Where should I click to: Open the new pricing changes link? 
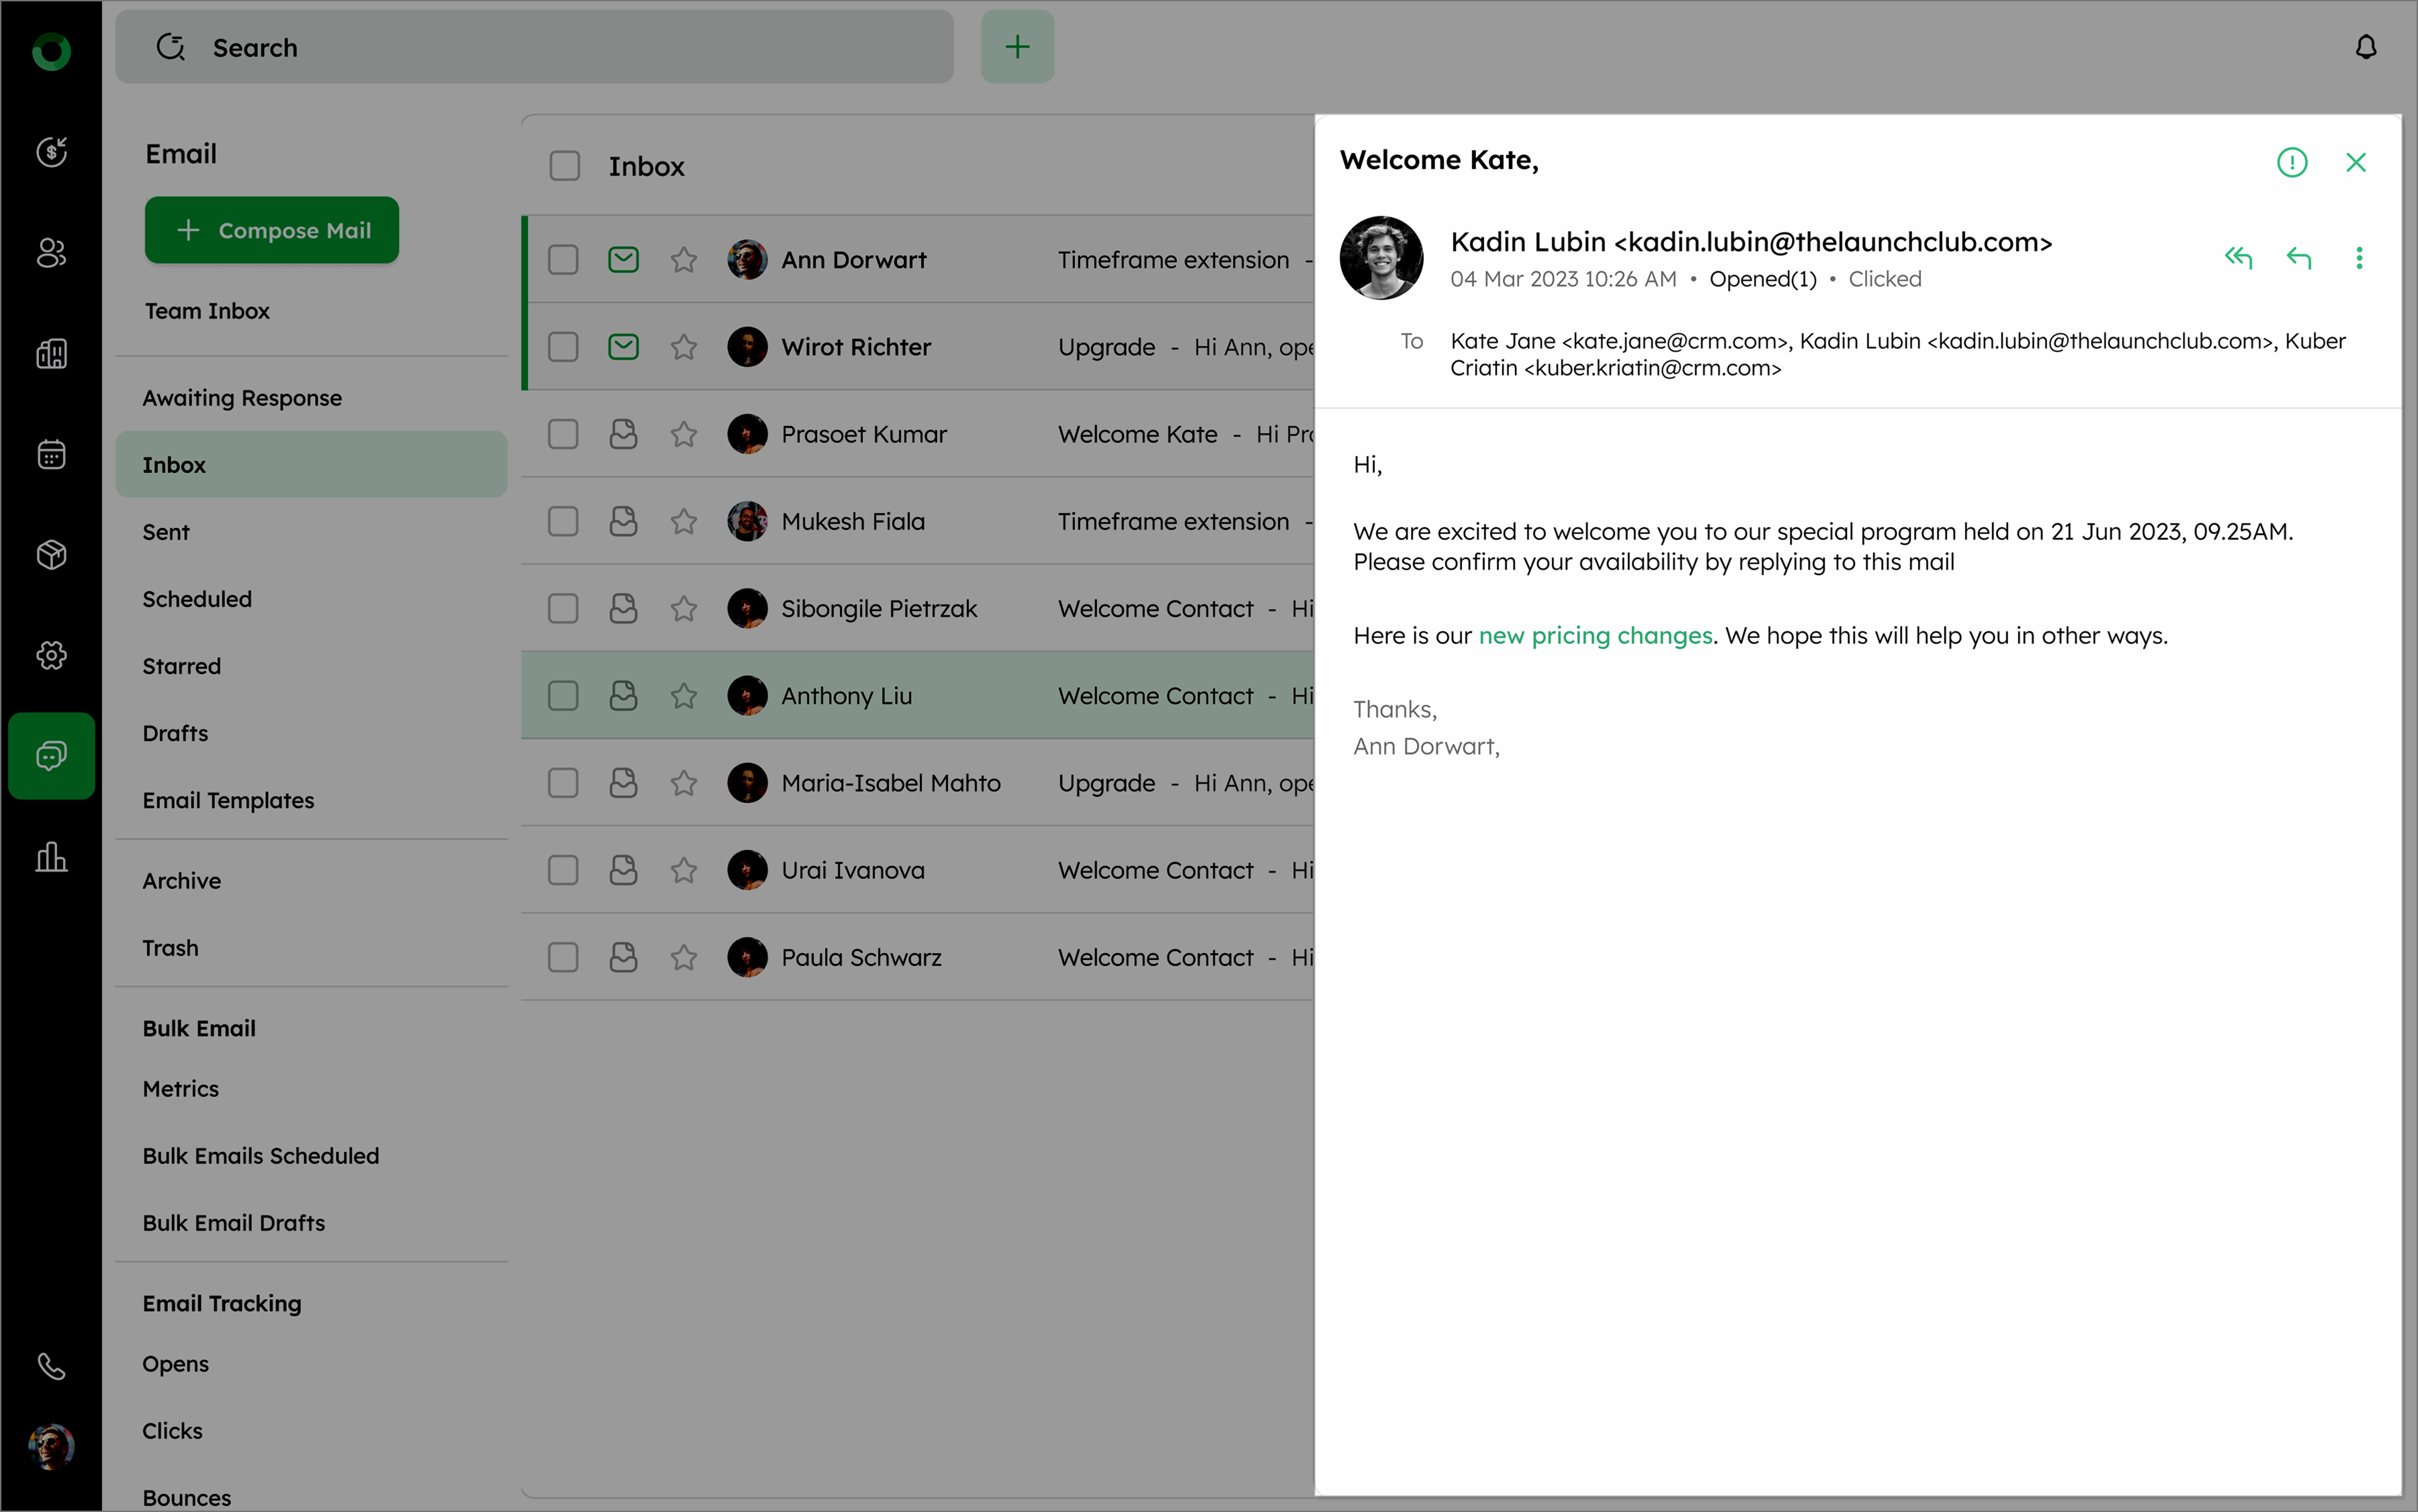coord(1595,636)
